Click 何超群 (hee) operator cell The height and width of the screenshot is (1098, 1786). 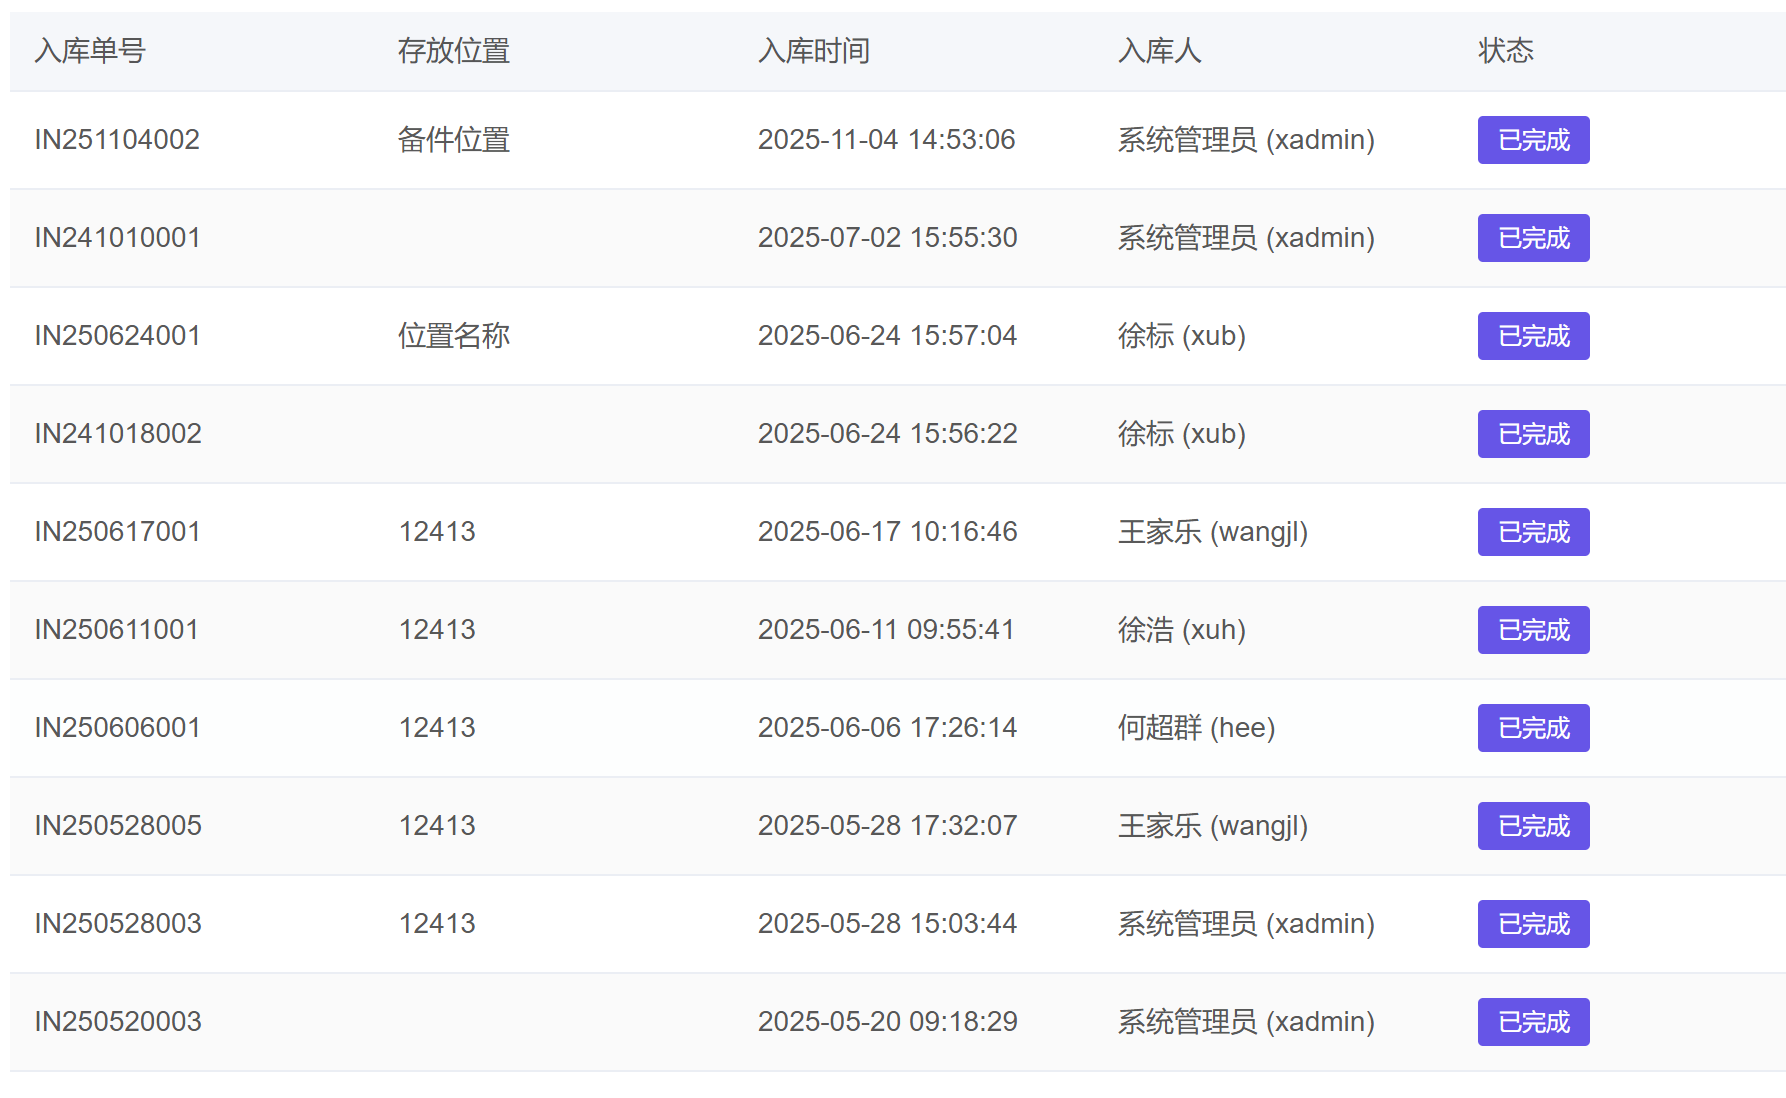click(1196, 728)
